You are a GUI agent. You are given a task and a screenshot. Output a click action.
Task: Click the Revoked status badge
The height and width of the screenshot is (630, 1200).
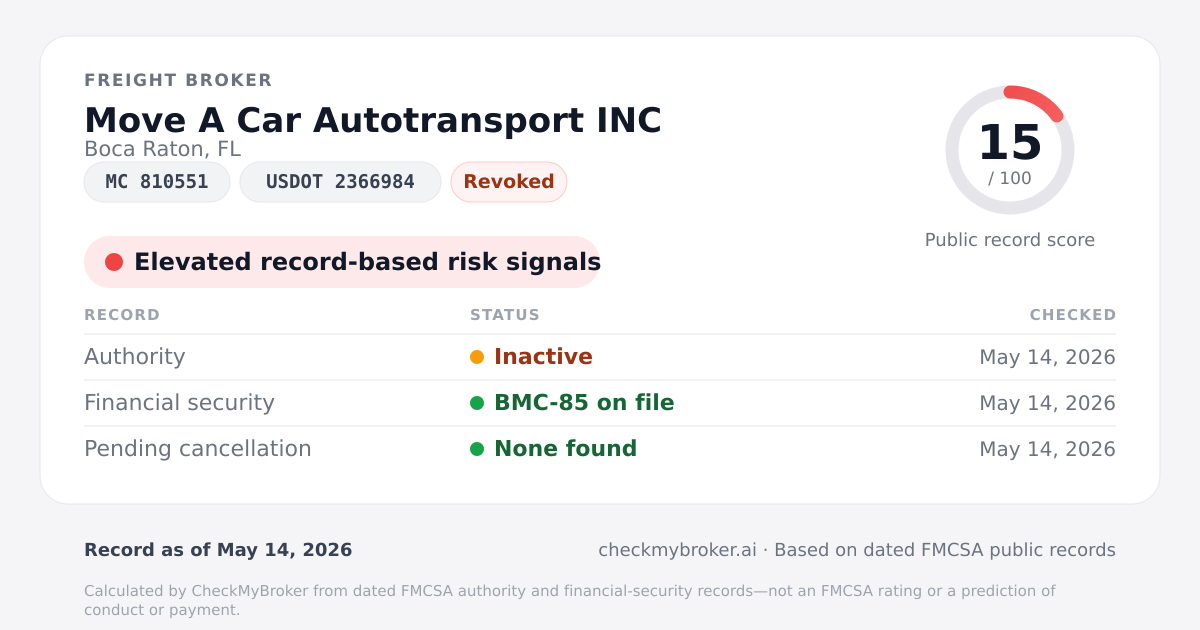point(509,182)
